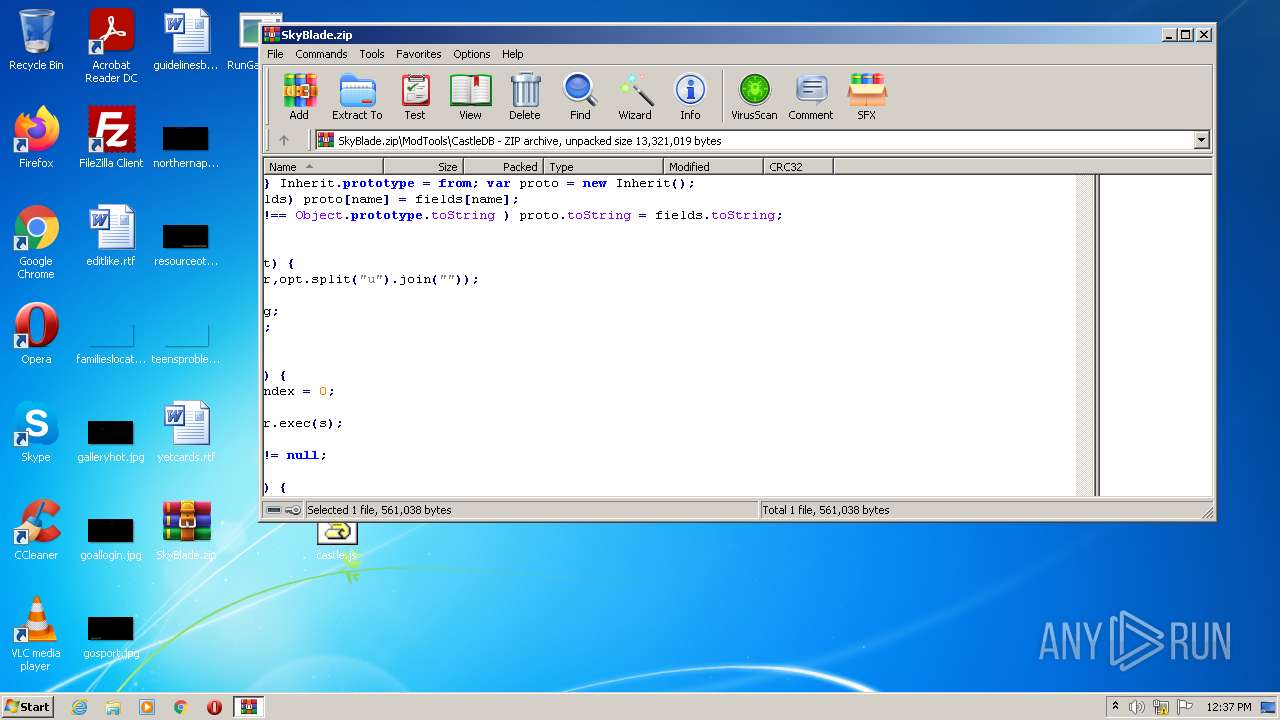This screenshot has width=1280, height=720.
Task: Select castle.js file icon on desktop
Action: (337, 540)
